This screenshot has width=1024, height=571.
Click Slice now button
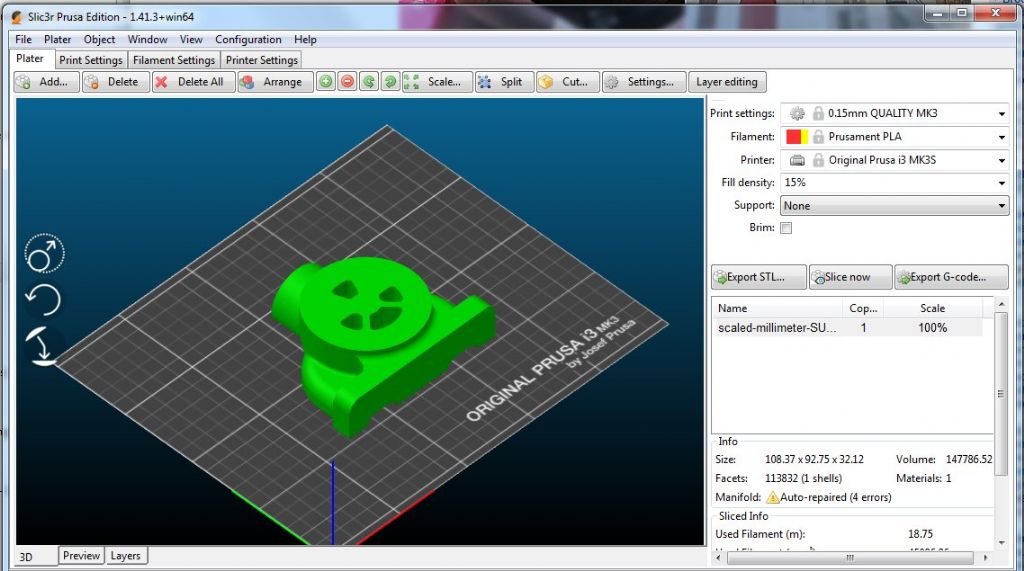click(850, 277)
